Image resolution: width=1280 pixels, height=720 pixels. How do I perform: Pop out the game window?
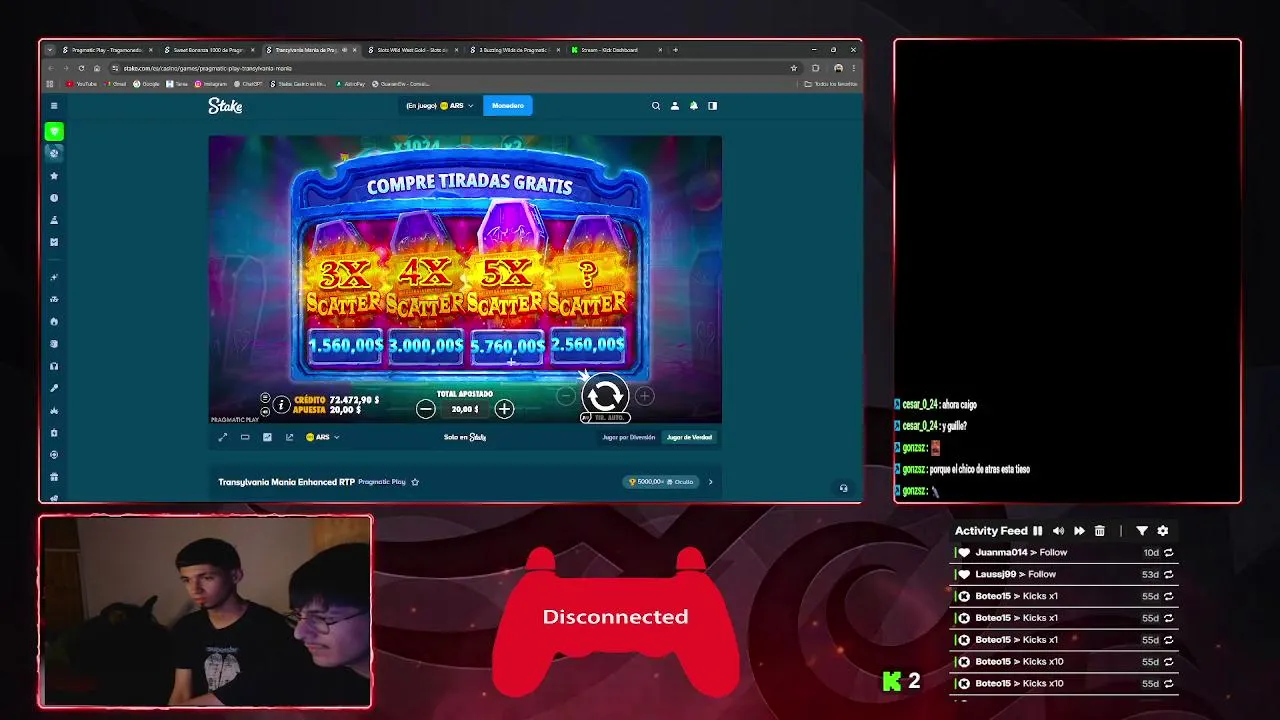tap(290, 437)
